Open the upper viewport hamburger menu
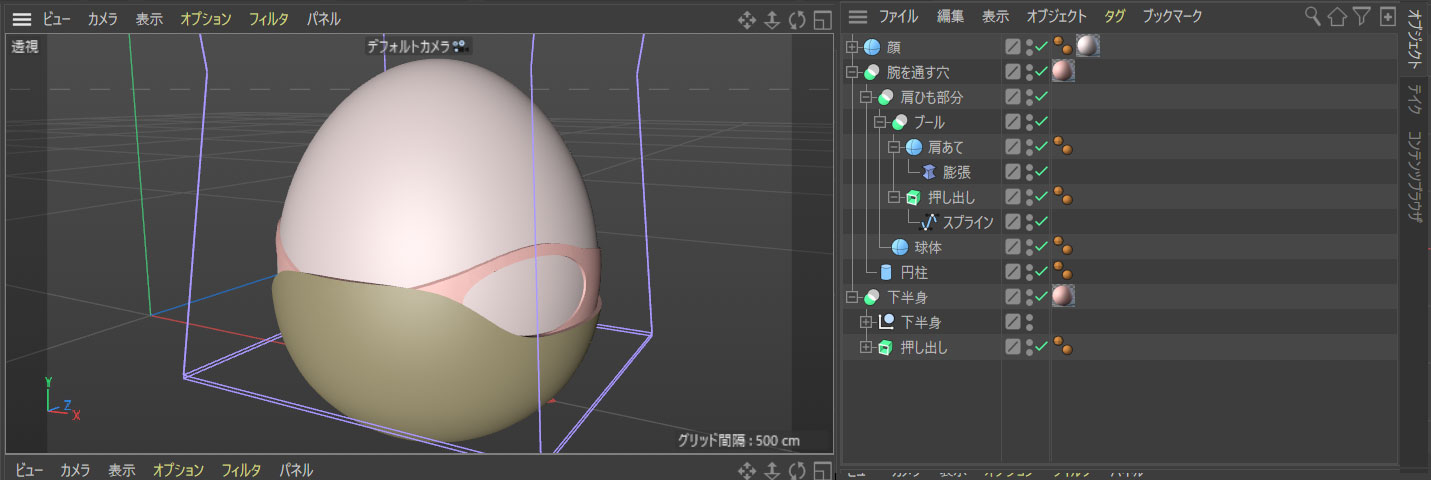Viewport: 1431px width, 480px height. (22, 19)
